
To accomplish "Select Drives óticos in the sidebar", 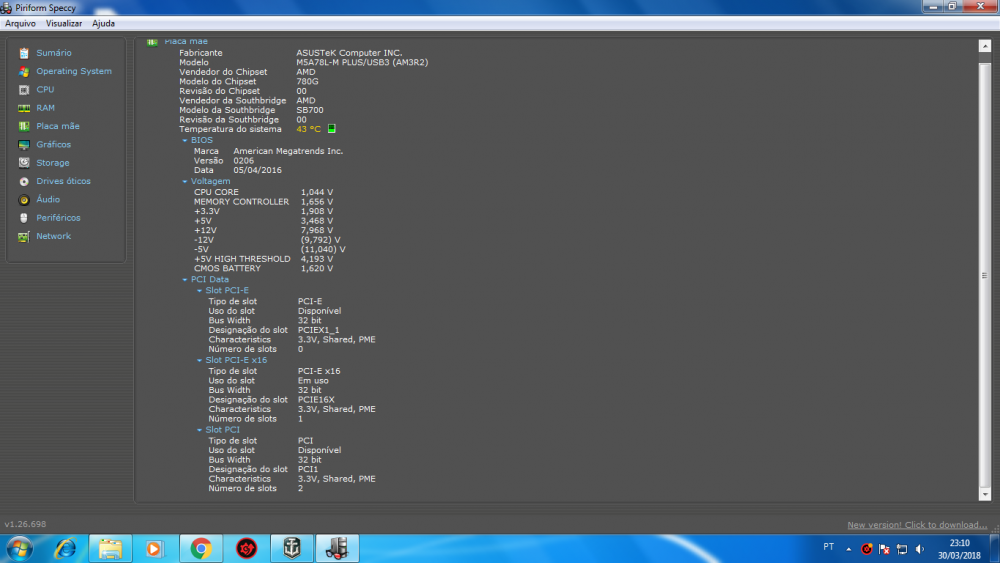I will (x=62, y=181).
